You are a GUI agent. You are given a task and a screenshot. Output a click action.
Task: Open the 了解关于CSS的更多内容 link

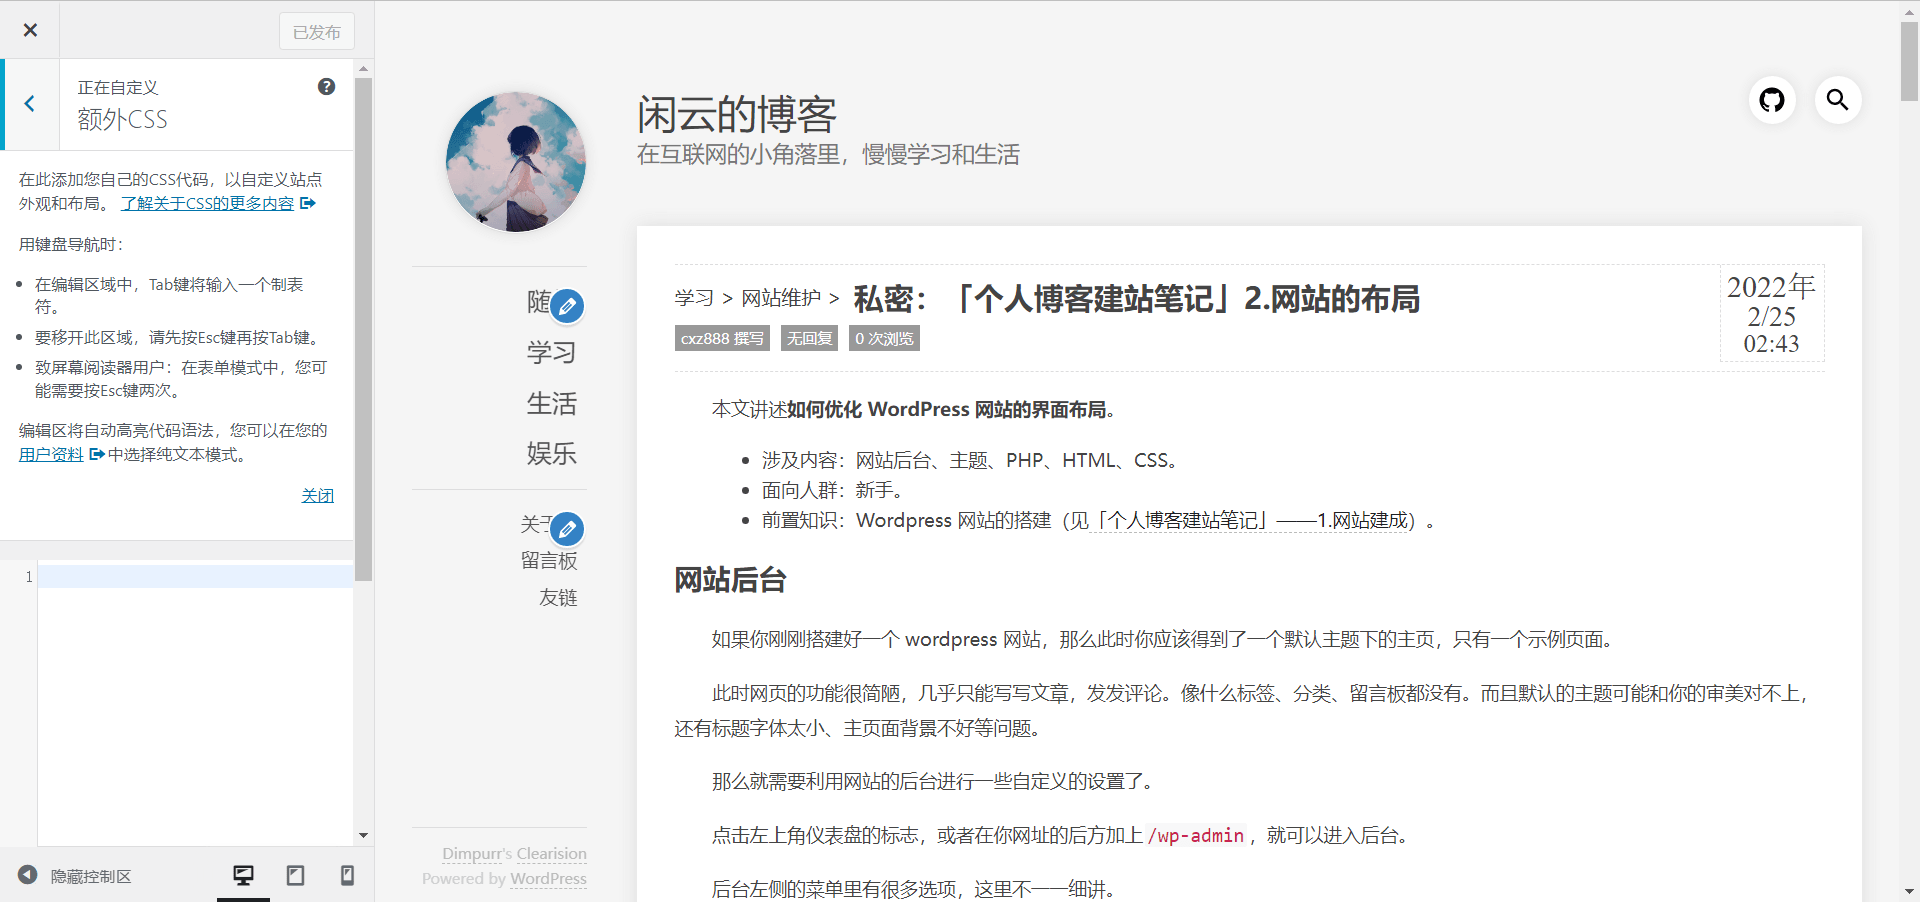[x=207, y=203]
